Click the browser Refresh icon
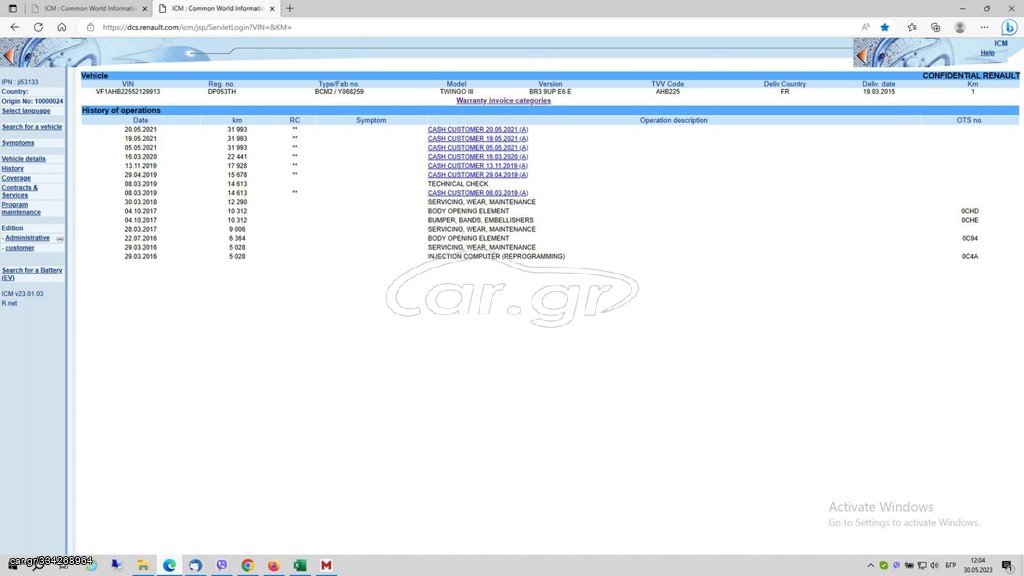1024x576 pixels. pos(38,27)
